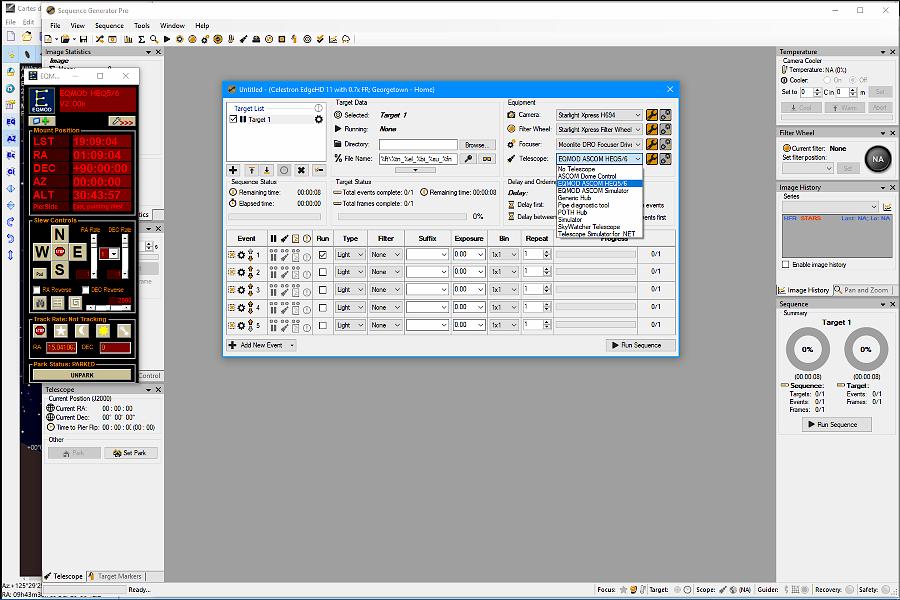Enable Run checkbox for event 3
This screenshot has height=600, width=900.
323,290
